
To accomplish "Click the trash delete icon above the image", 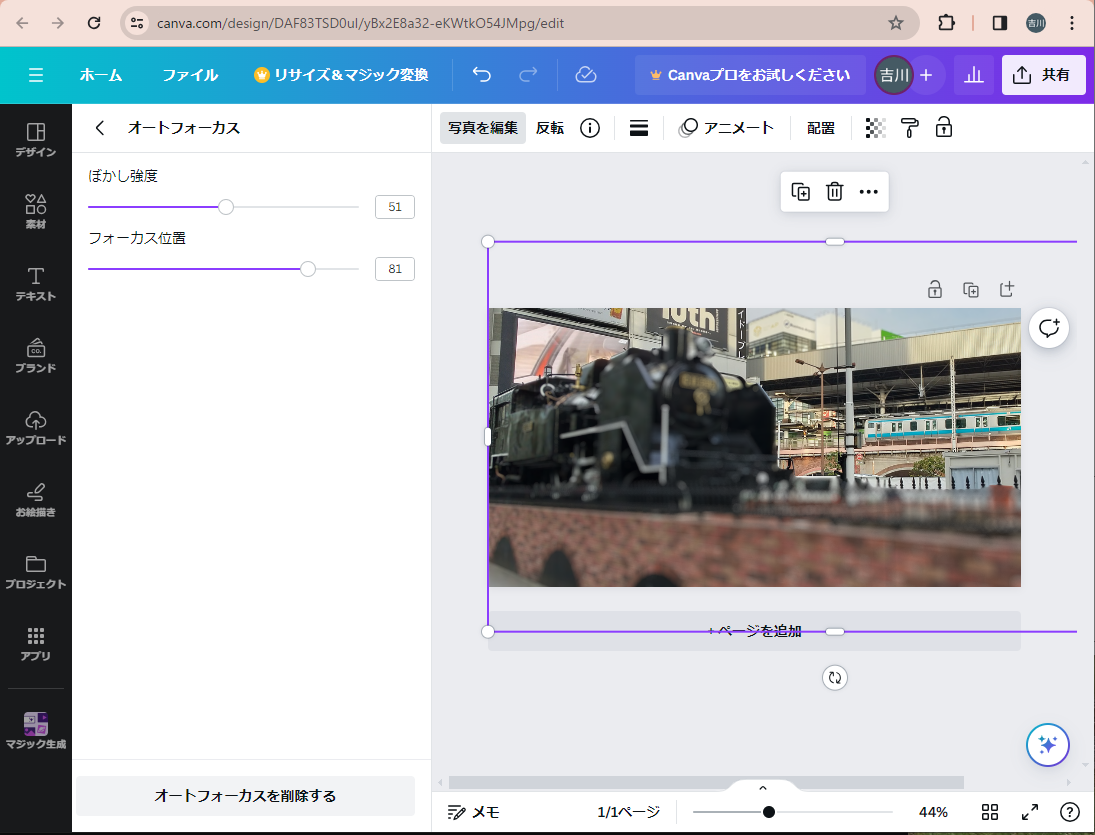I will click(834, 192).
